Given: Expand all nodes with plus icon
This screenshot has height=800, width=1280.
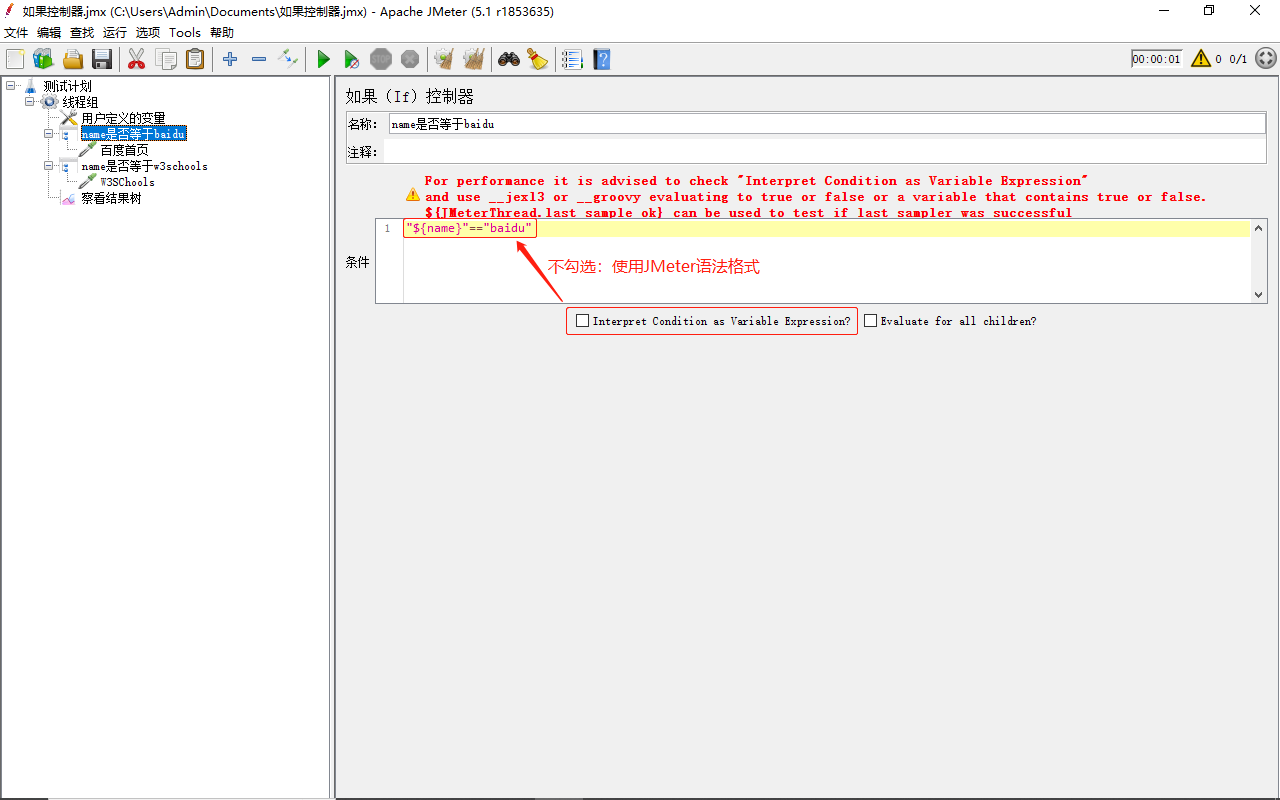Looking at the screenshot, I should (x=230, y=59).
